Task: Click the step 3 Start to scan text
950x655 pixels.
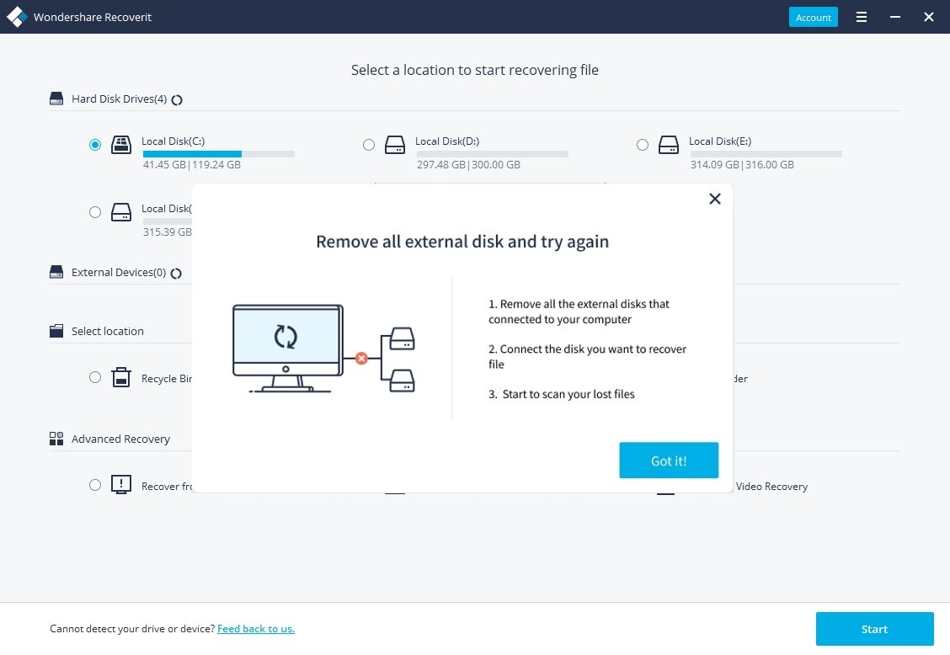Action: [562, 394]
